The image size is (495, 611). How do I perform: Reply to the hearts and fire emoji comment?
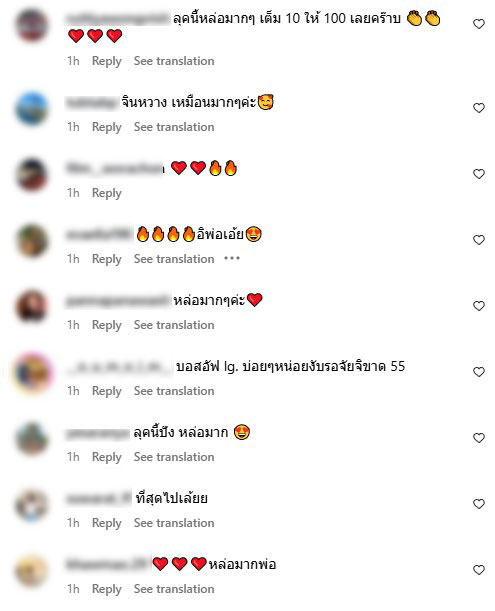(106, 193)
